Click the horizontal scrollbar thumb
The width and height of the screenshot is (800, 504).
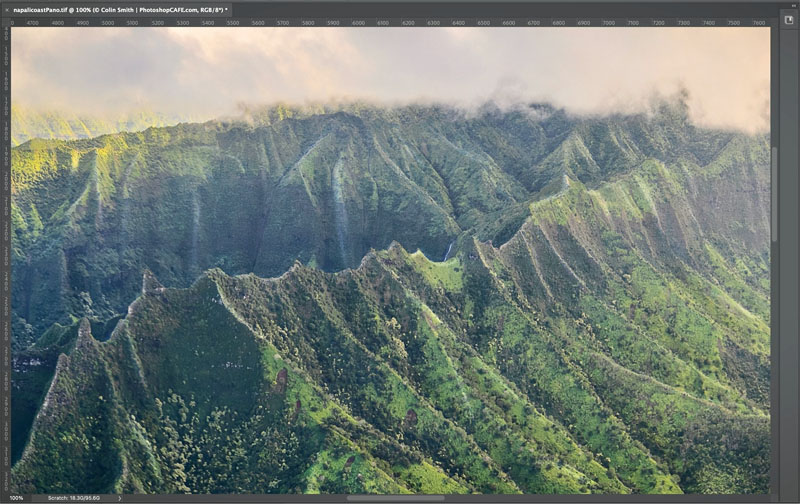click(395, 498)
